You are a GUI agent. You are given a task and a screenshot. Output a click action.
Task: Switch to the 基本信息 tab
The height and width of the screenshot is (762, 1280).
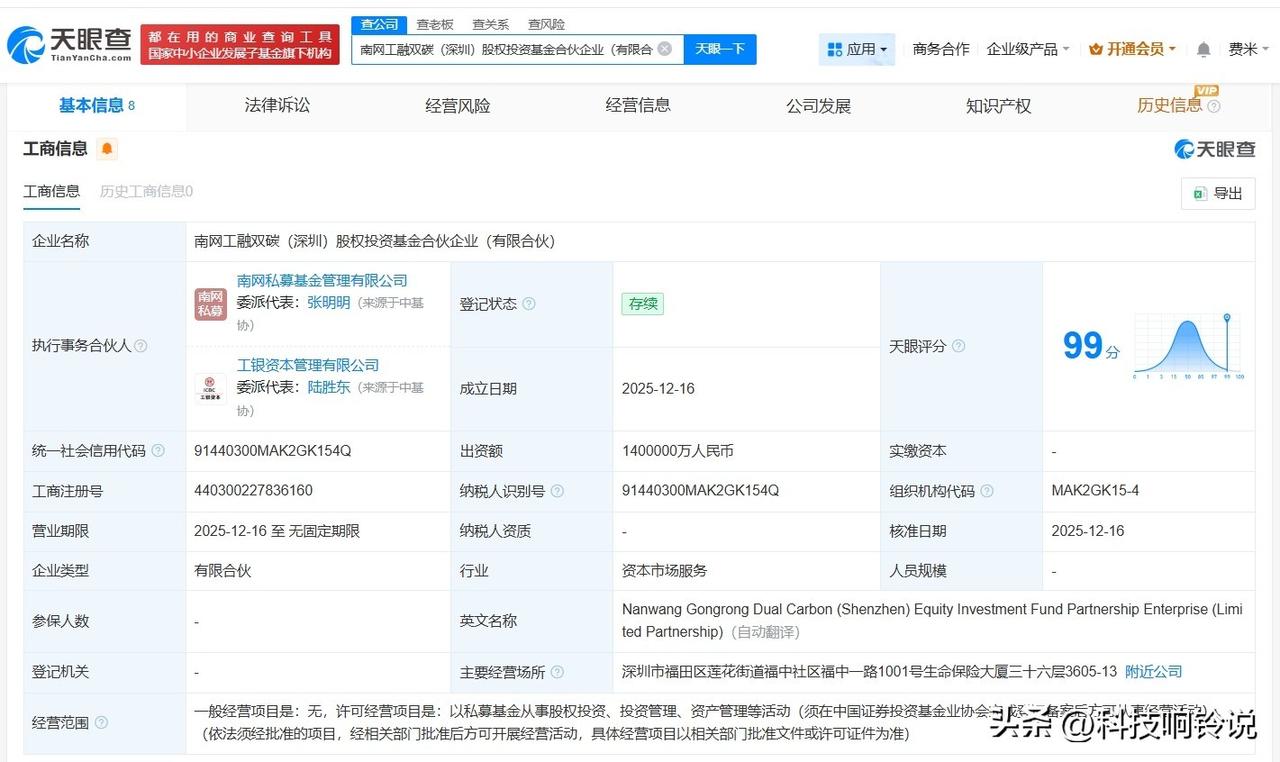click(x=96, y=105)
